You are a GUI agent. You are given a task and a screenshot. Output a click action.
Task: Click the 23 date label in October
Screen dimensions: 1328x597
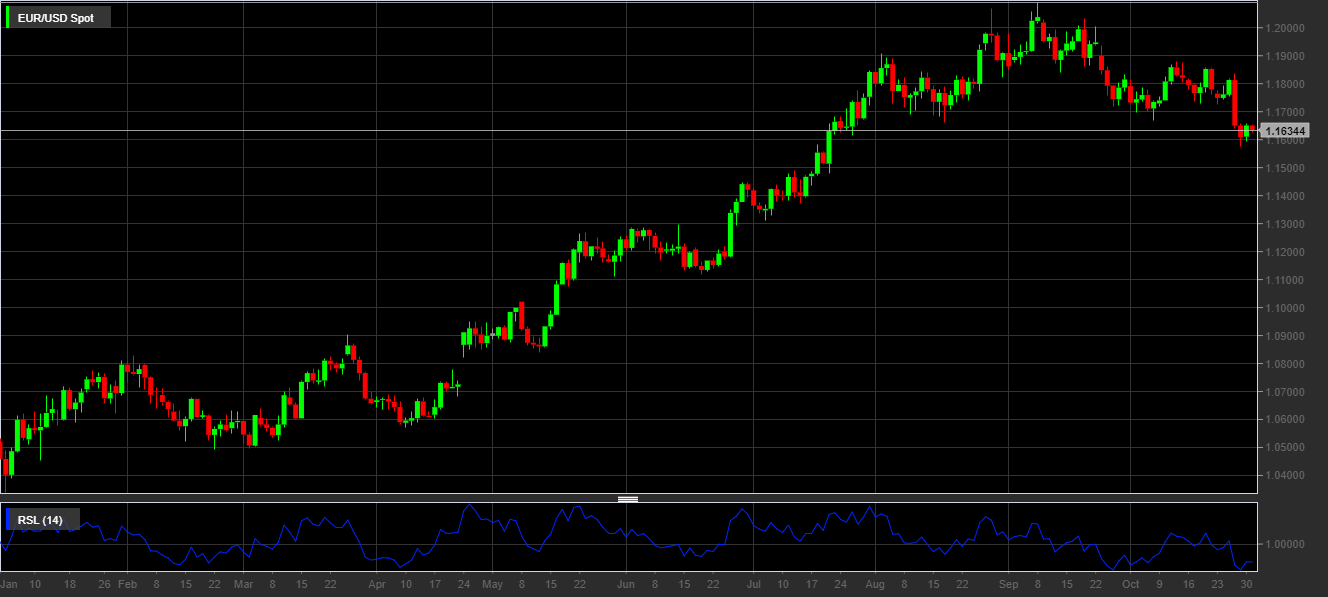(x=1217, y=583)
